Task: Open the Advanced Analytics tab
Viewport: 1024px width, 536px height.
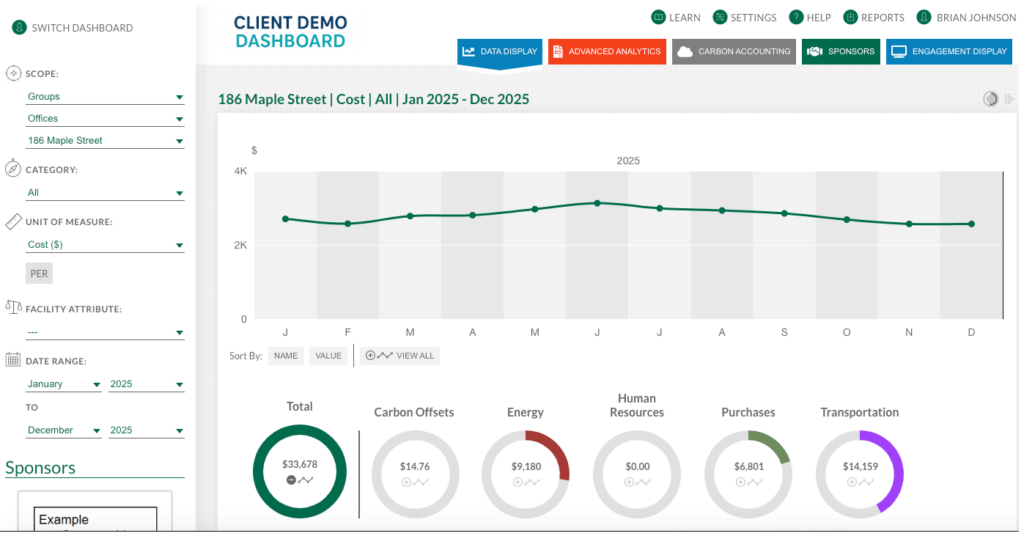Action: 607,51
